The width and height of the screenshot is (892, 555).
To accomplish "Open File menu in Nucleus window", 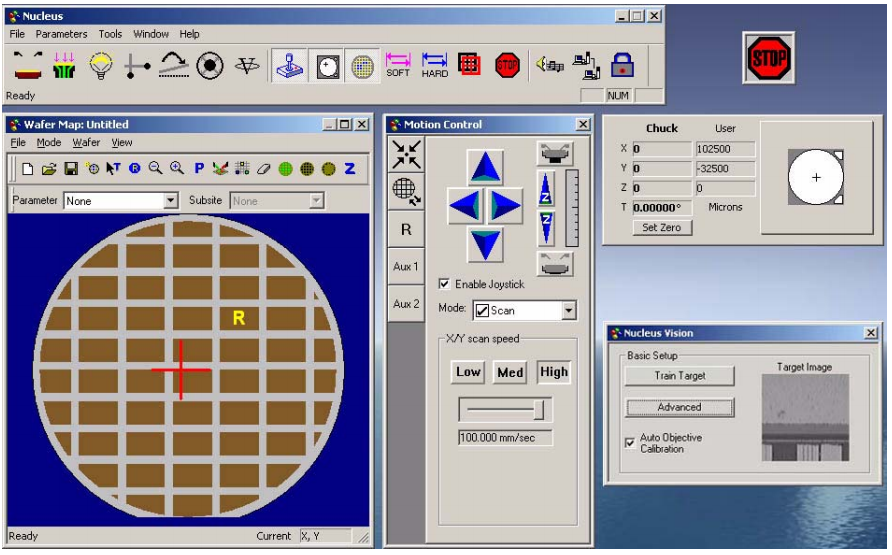I will [17, 34].
